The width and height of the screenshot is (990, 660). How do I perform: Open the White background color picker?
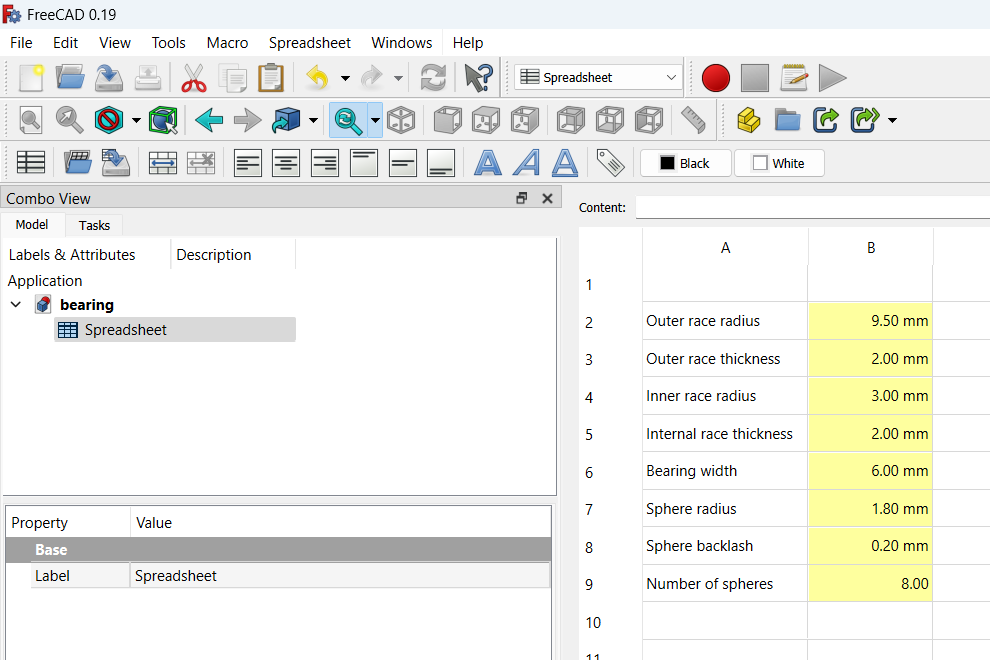[x=779, y=164]
